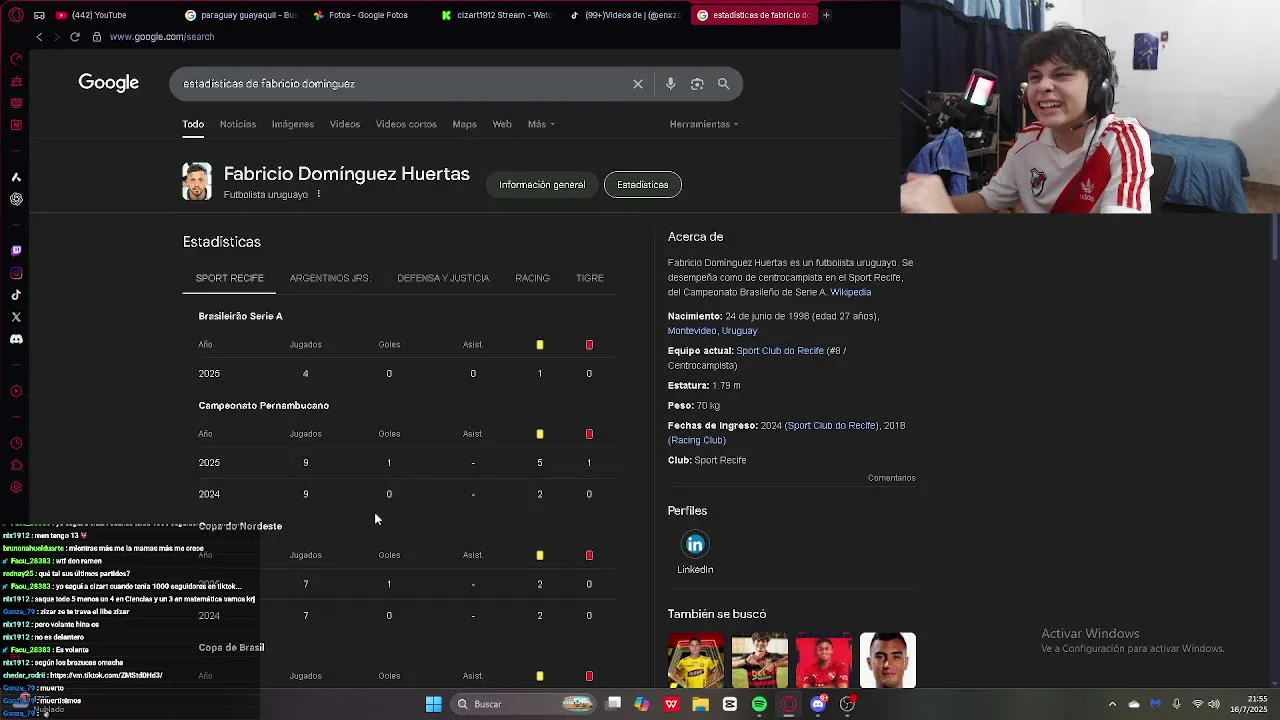
Task: Click the address bar URL
Action: [162, 37]
